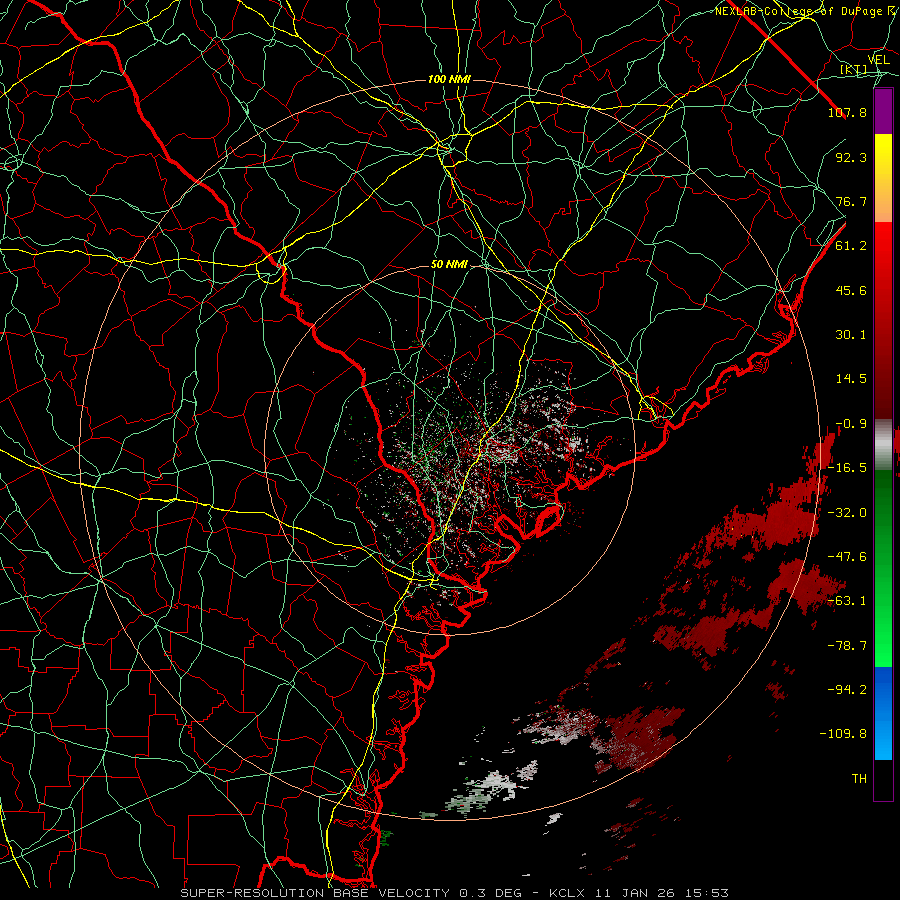Click the -63.1 scale value
Viewport: 900px width, 900px height.
point(847,601)
